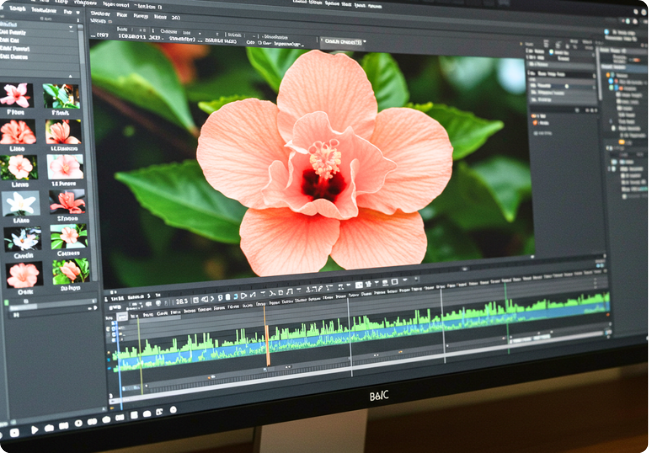Click the small arrow at the thumbnail slider's right end
Image resolution: width=650 pixels, height=453 pixels.
[95, 308]
